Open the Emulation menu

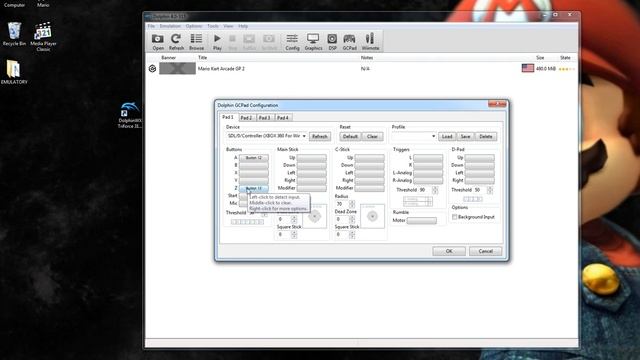pyautogui.click(x=170, y=26)
